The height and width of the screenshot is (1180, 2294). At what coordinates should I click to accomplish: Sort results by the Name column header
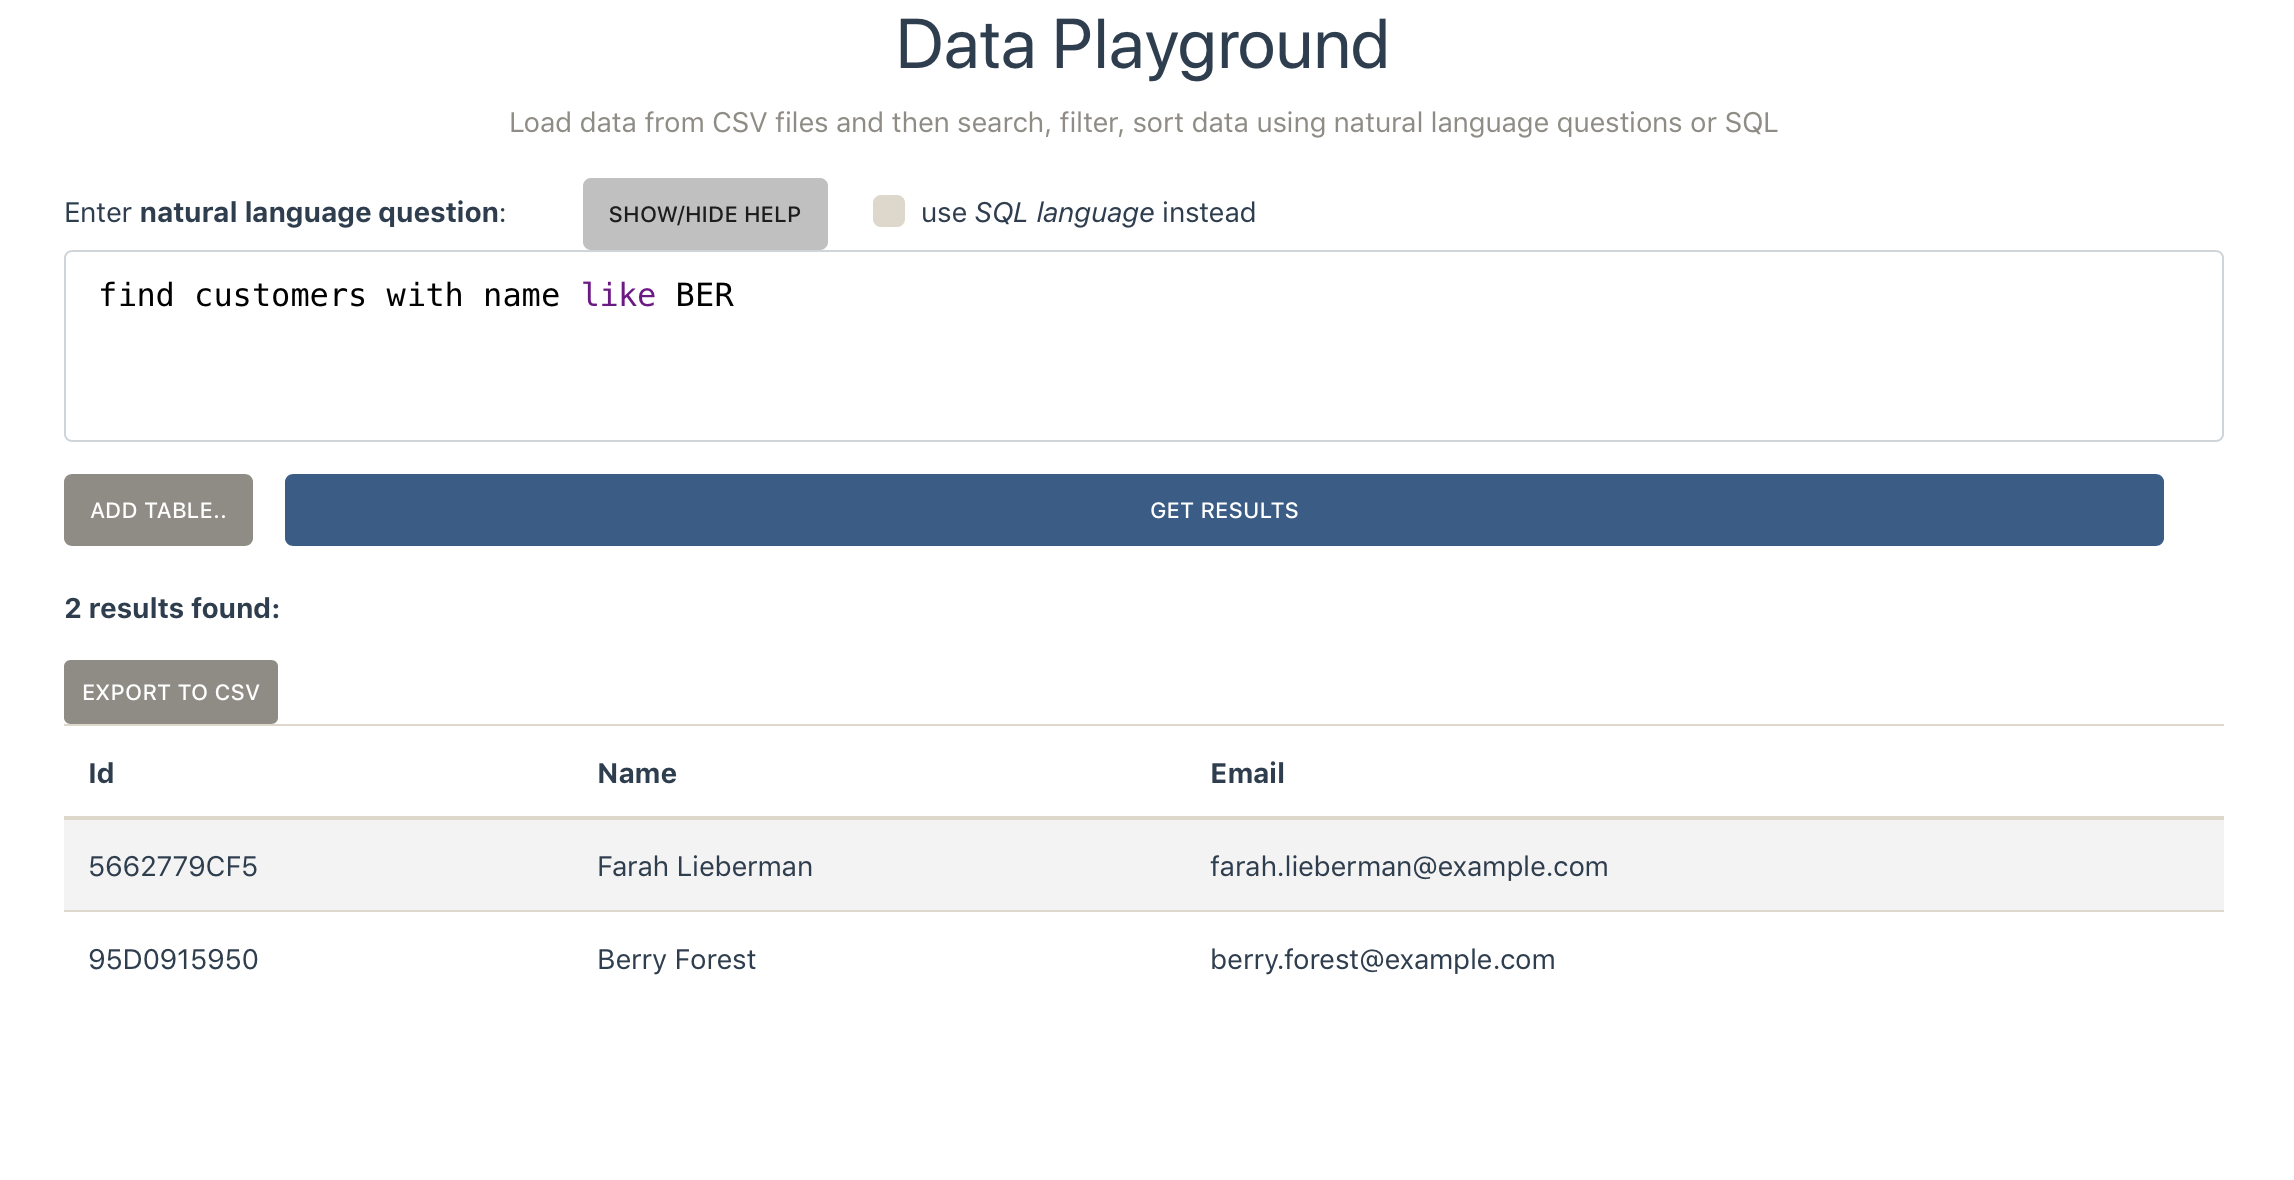coord(637,772)
